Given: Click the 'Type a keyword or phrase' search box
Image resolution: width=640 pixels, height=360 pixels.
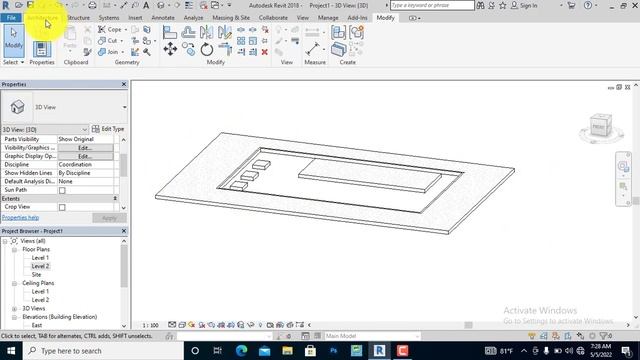Looking at the screenshot, I should 432,5.
